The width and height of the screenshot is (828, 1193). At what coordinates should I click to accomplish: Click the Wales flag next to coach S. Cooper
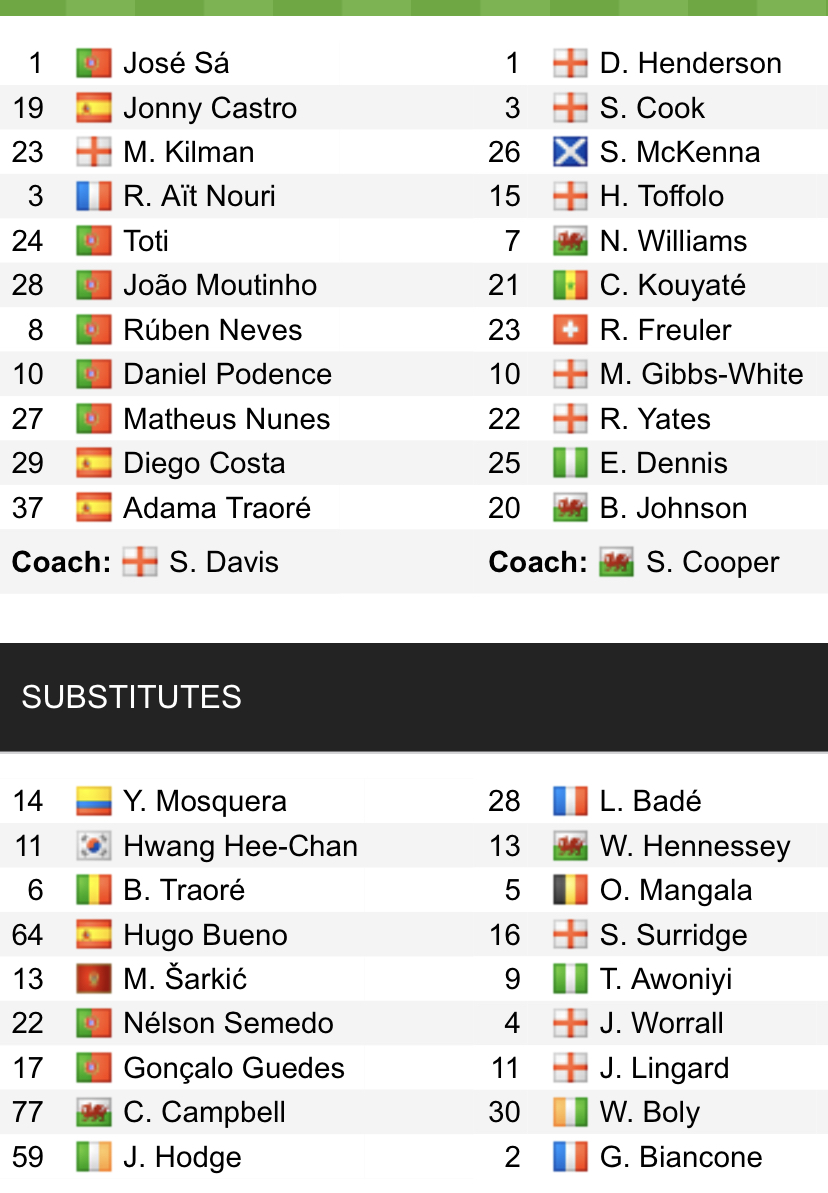coord(616,562)
